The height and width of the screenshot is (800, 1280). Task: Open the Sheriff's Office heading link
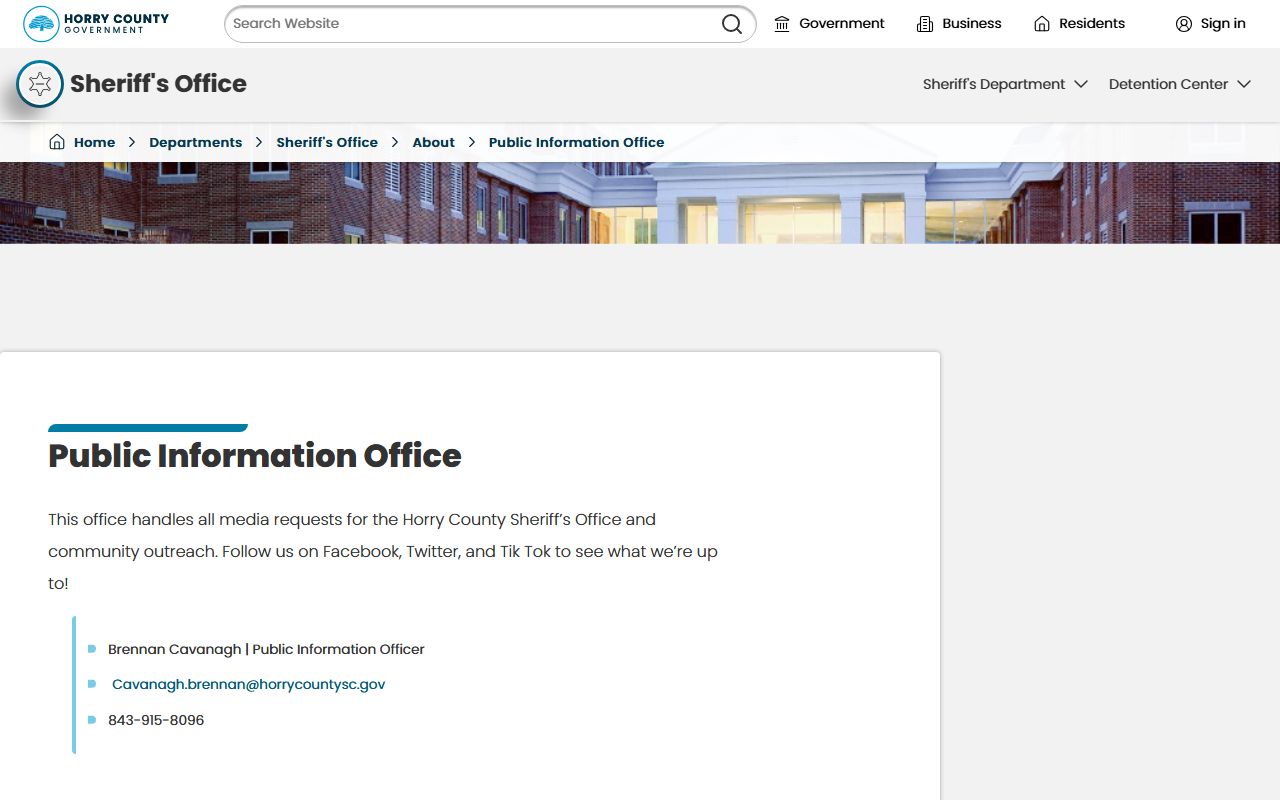158,84
